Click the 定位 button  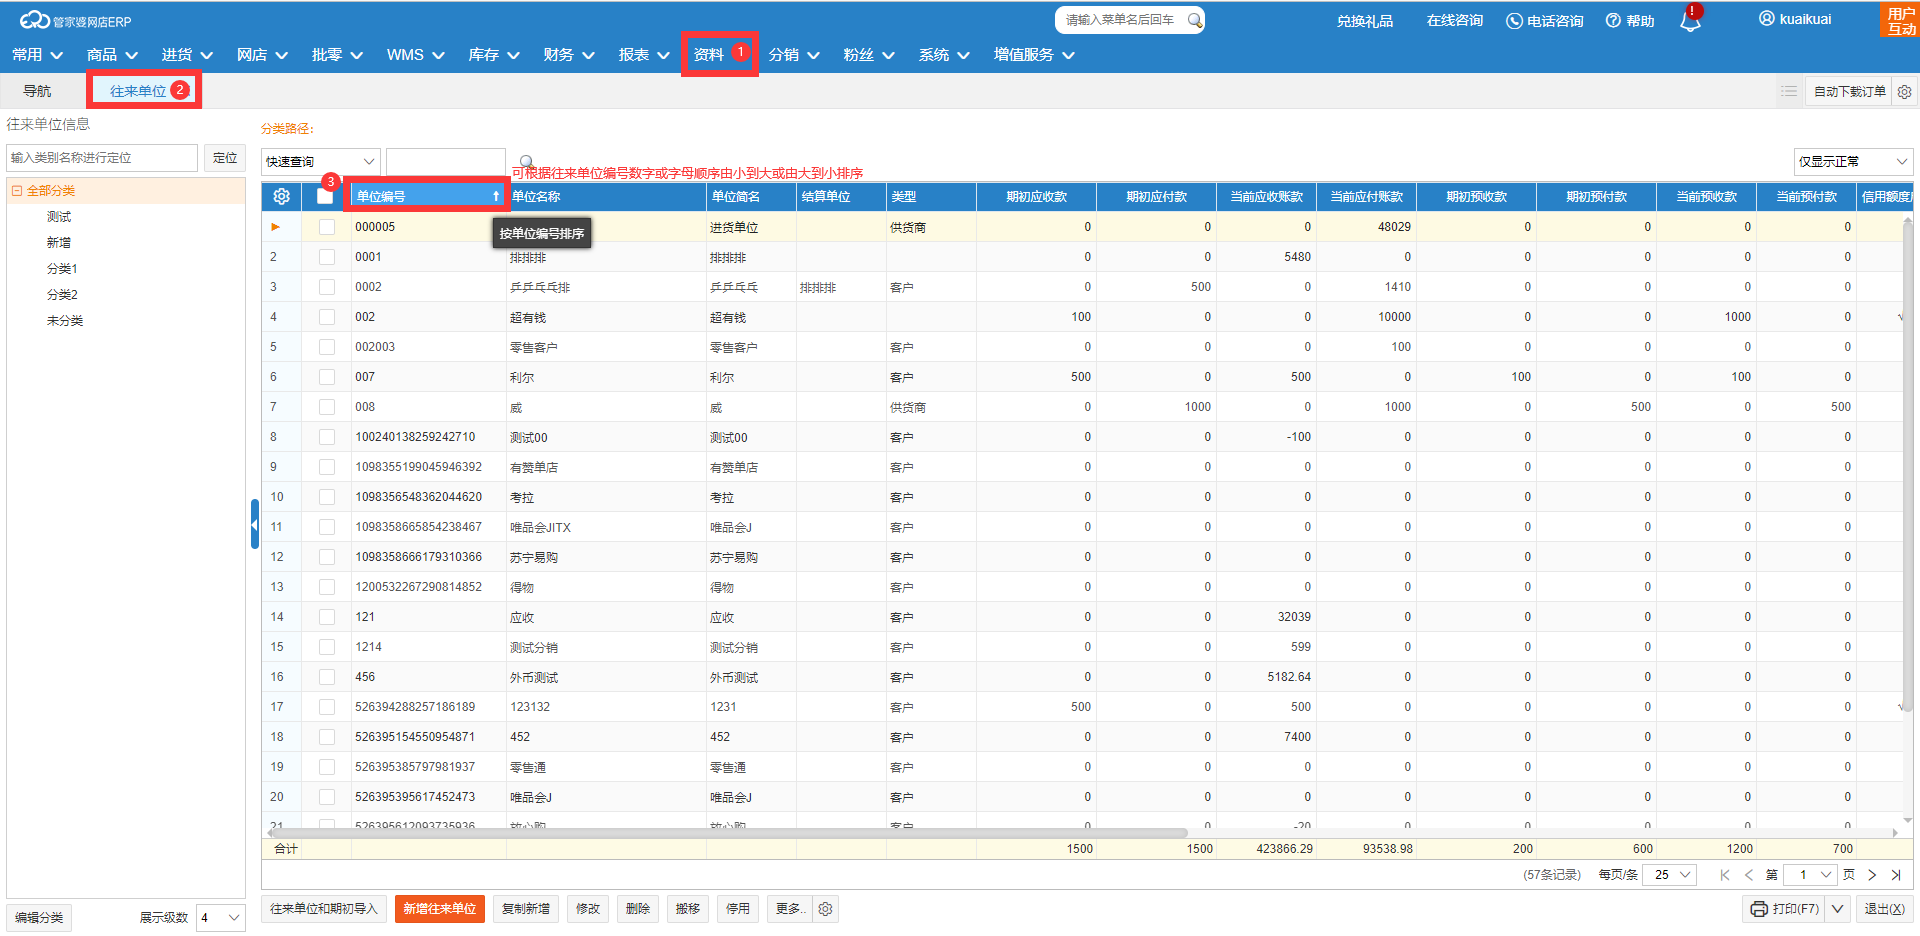pyautogui.click(x=225, y=158)
